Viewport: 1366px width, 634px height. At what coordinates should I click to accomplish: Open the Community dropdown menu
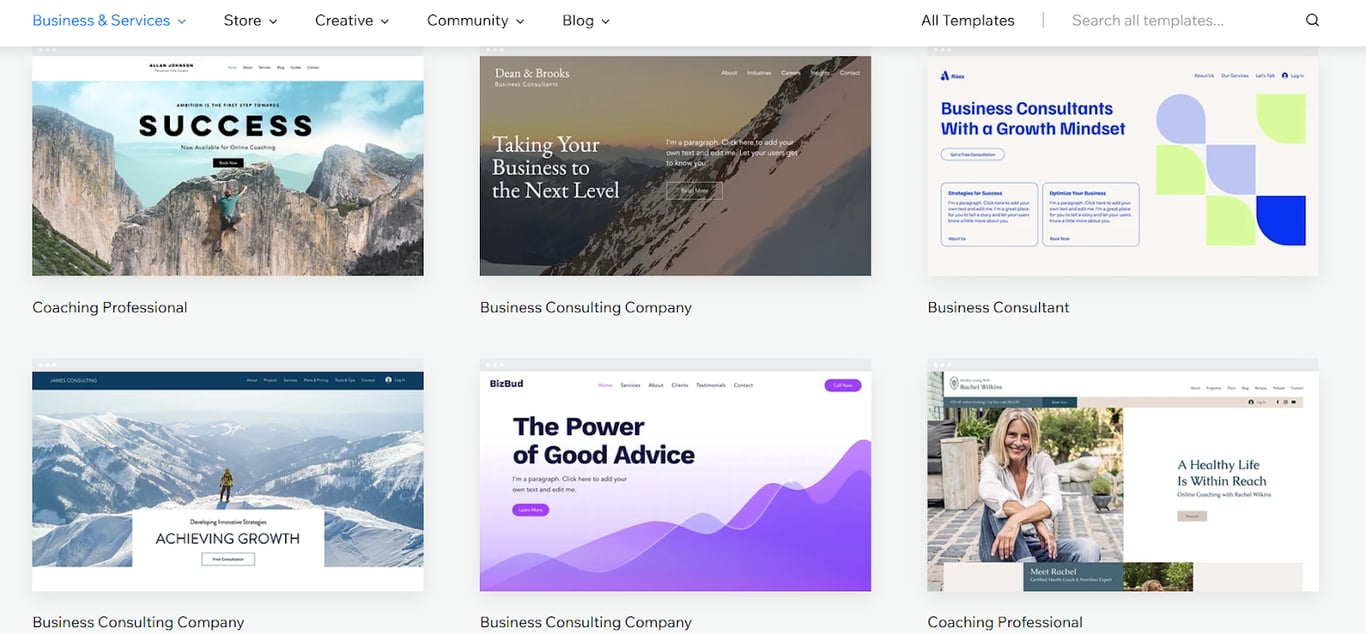point(475,20)
